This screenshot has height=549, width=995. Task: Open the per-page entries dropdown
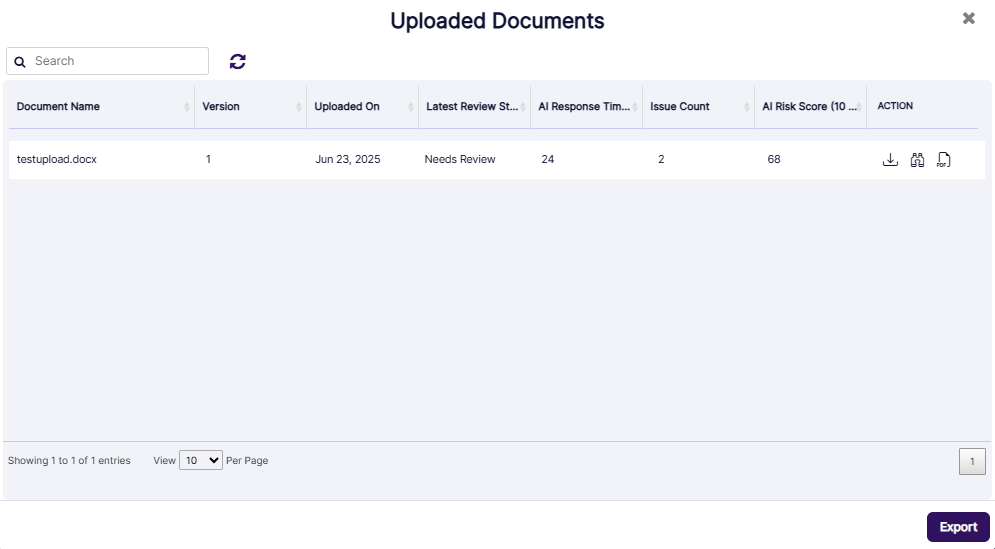click(x=201, y=460)
